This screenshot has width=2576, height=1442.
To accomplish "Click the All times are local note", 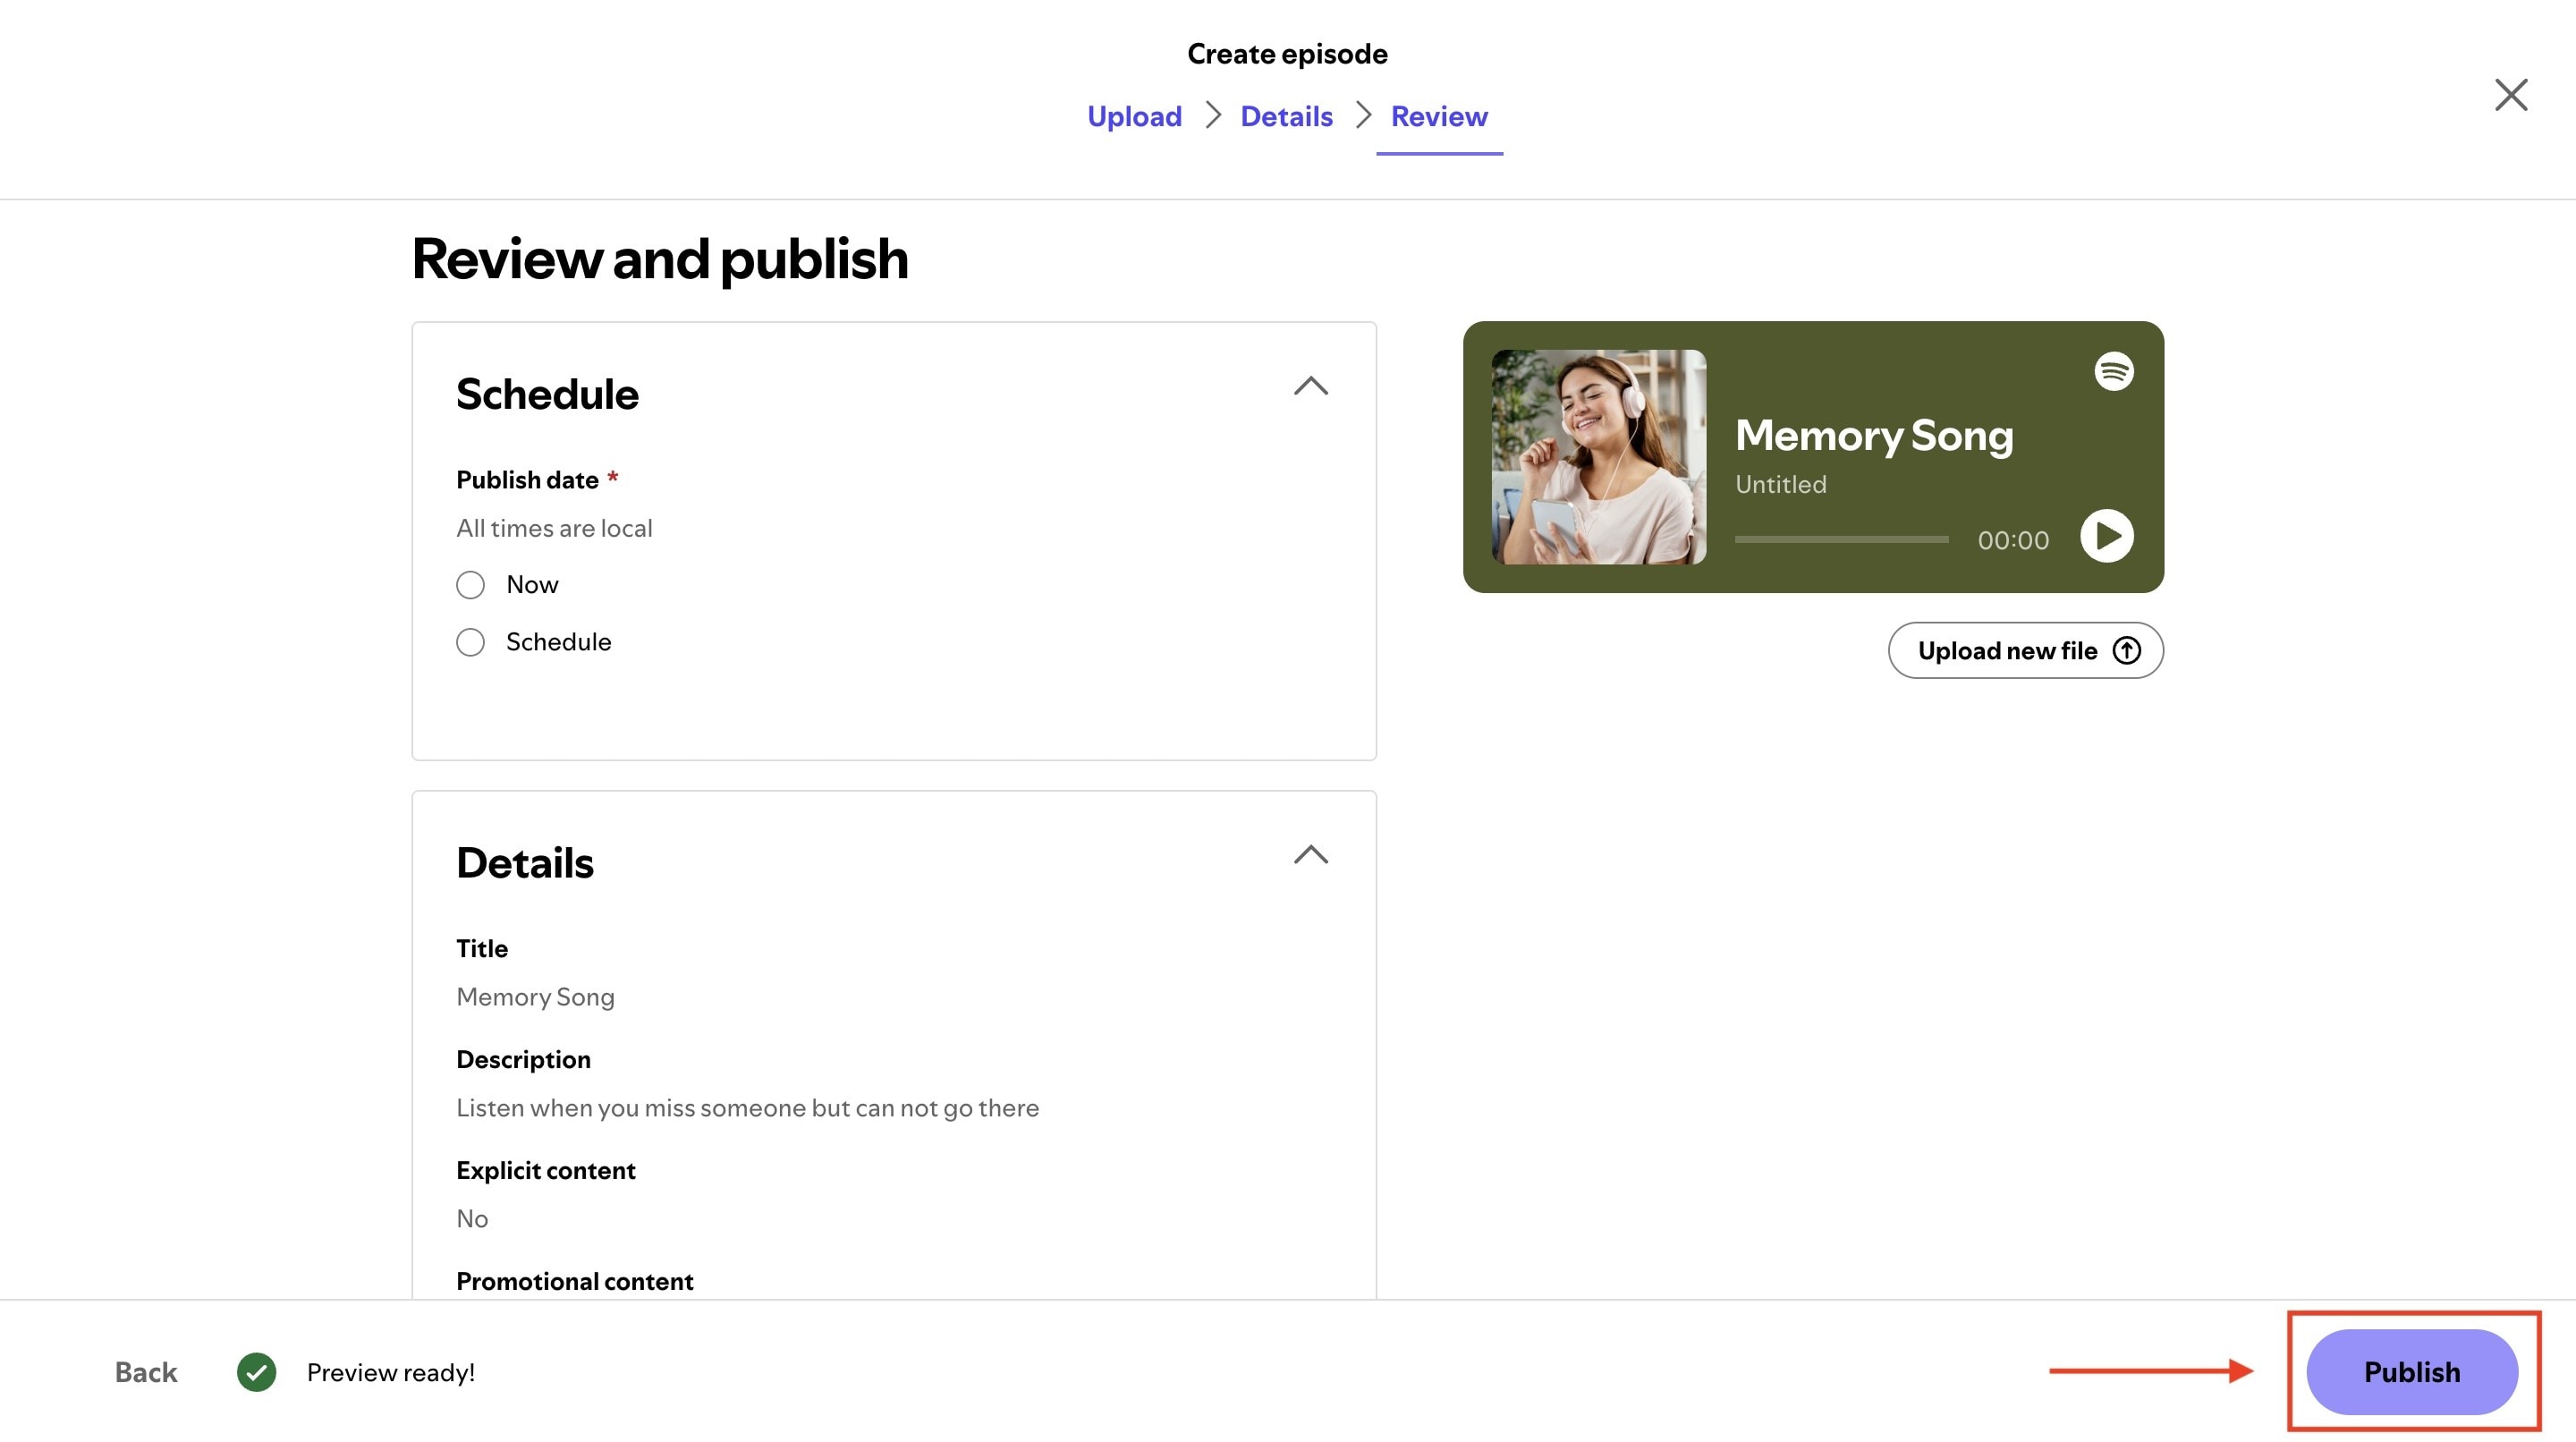I will 554,528.
